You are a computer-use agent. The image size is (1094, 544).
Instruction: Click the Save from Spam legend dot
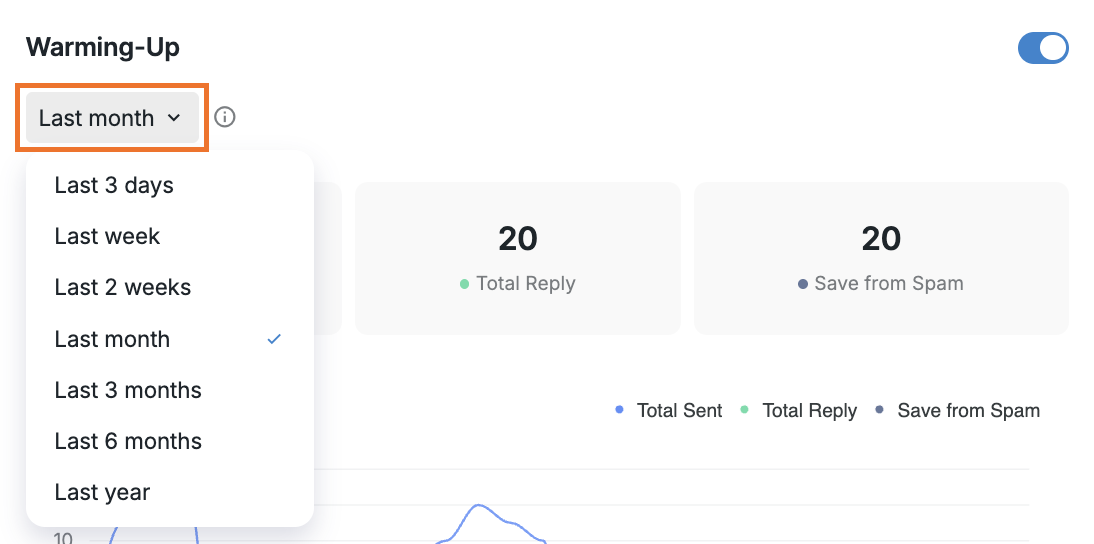(880, 410)
